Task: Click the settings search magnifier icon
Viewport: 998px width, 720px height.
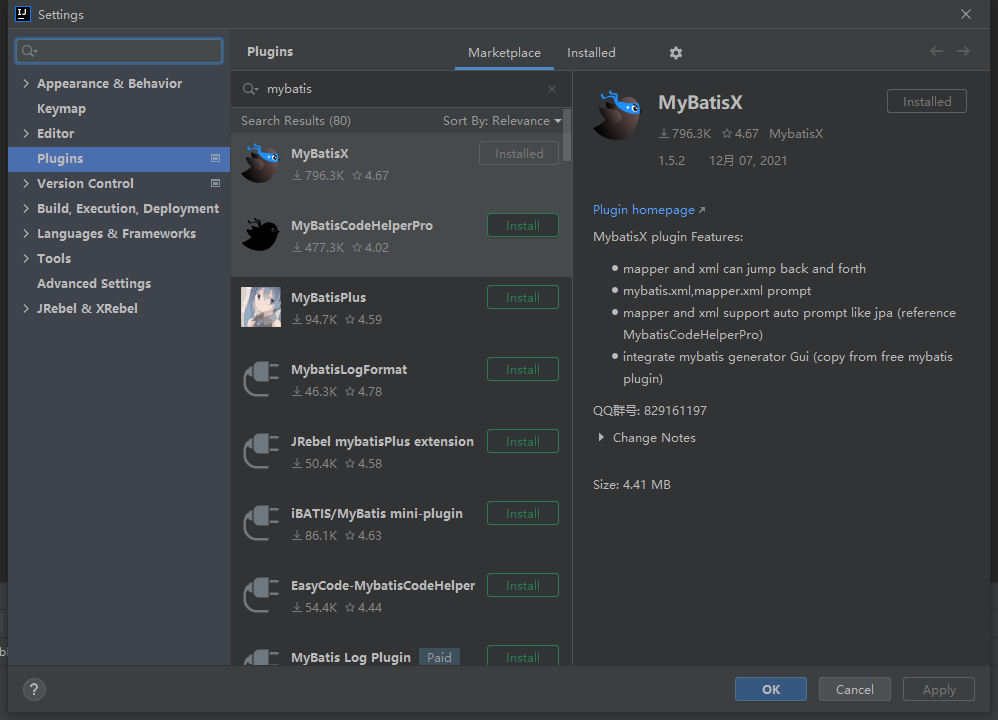Action: (x=29, y=51)
